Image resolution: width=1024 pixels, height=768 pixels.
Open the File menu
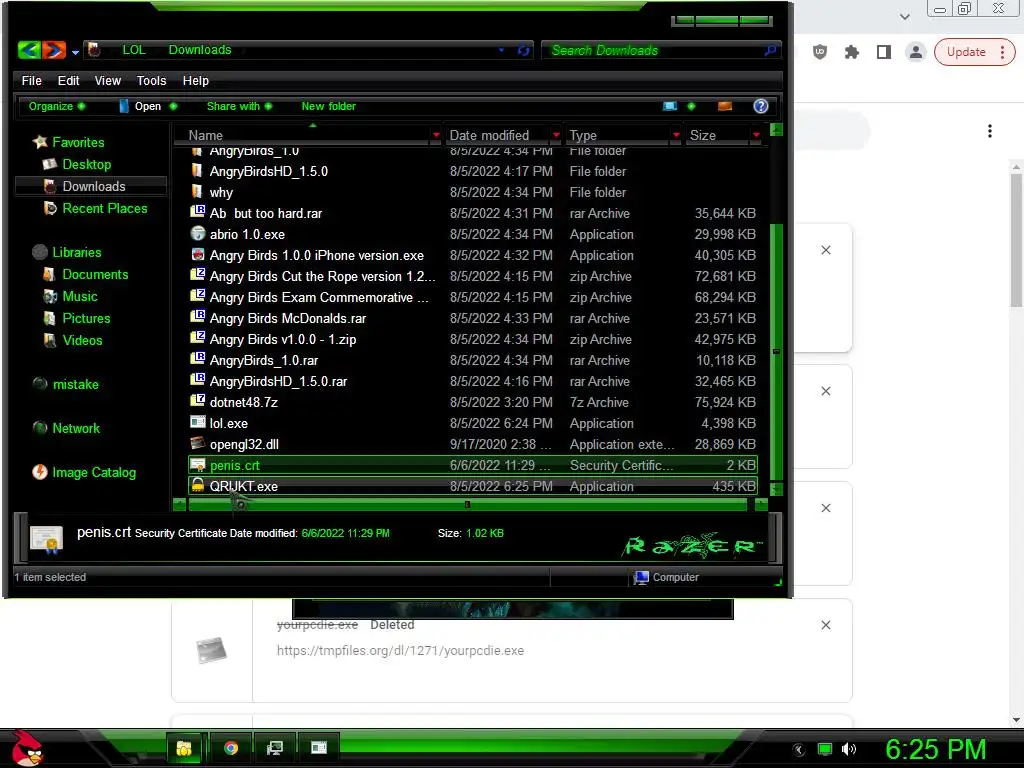[31, 80]
